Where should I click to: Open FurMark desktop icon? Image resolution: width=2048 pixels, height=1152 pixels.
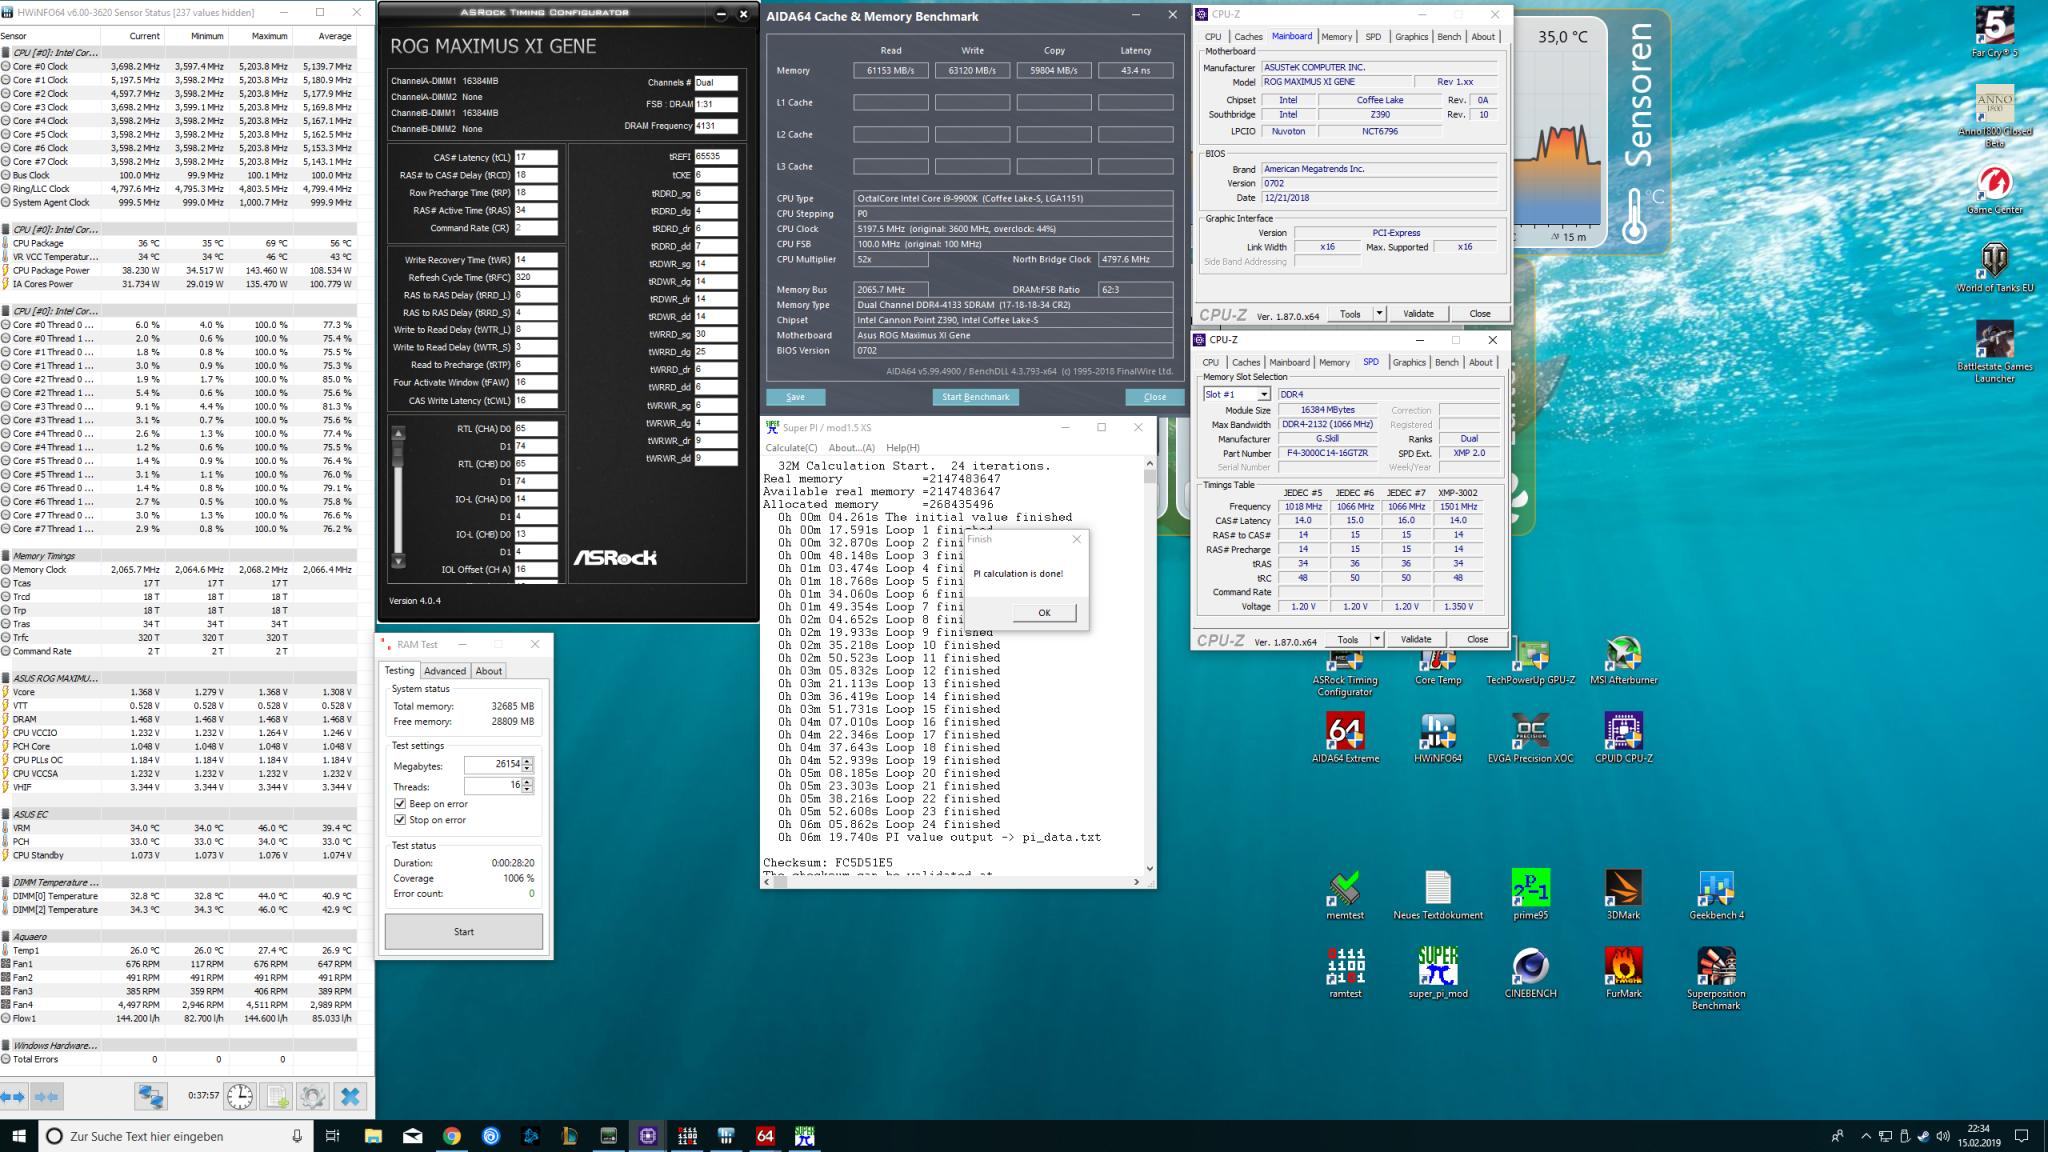tap(1623, 972)
